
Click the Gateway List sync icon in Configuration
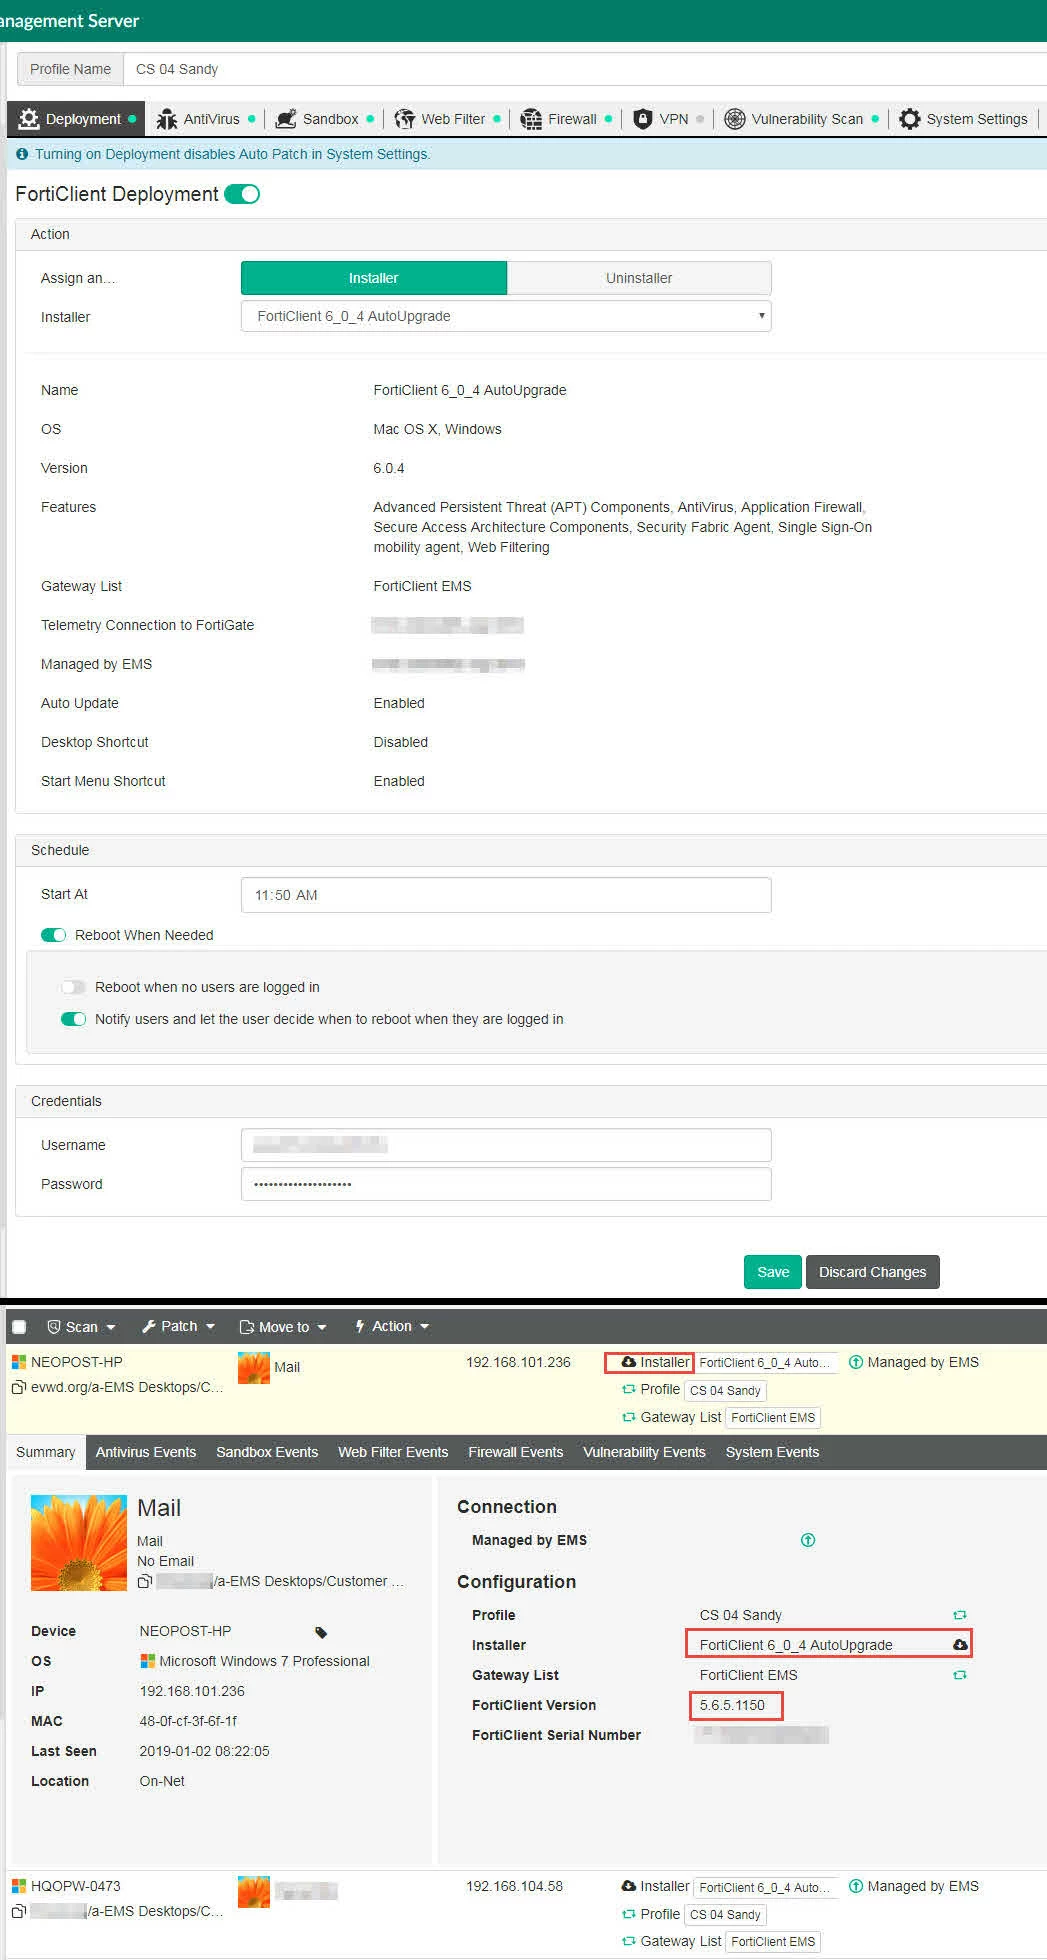coord(960,1675)
